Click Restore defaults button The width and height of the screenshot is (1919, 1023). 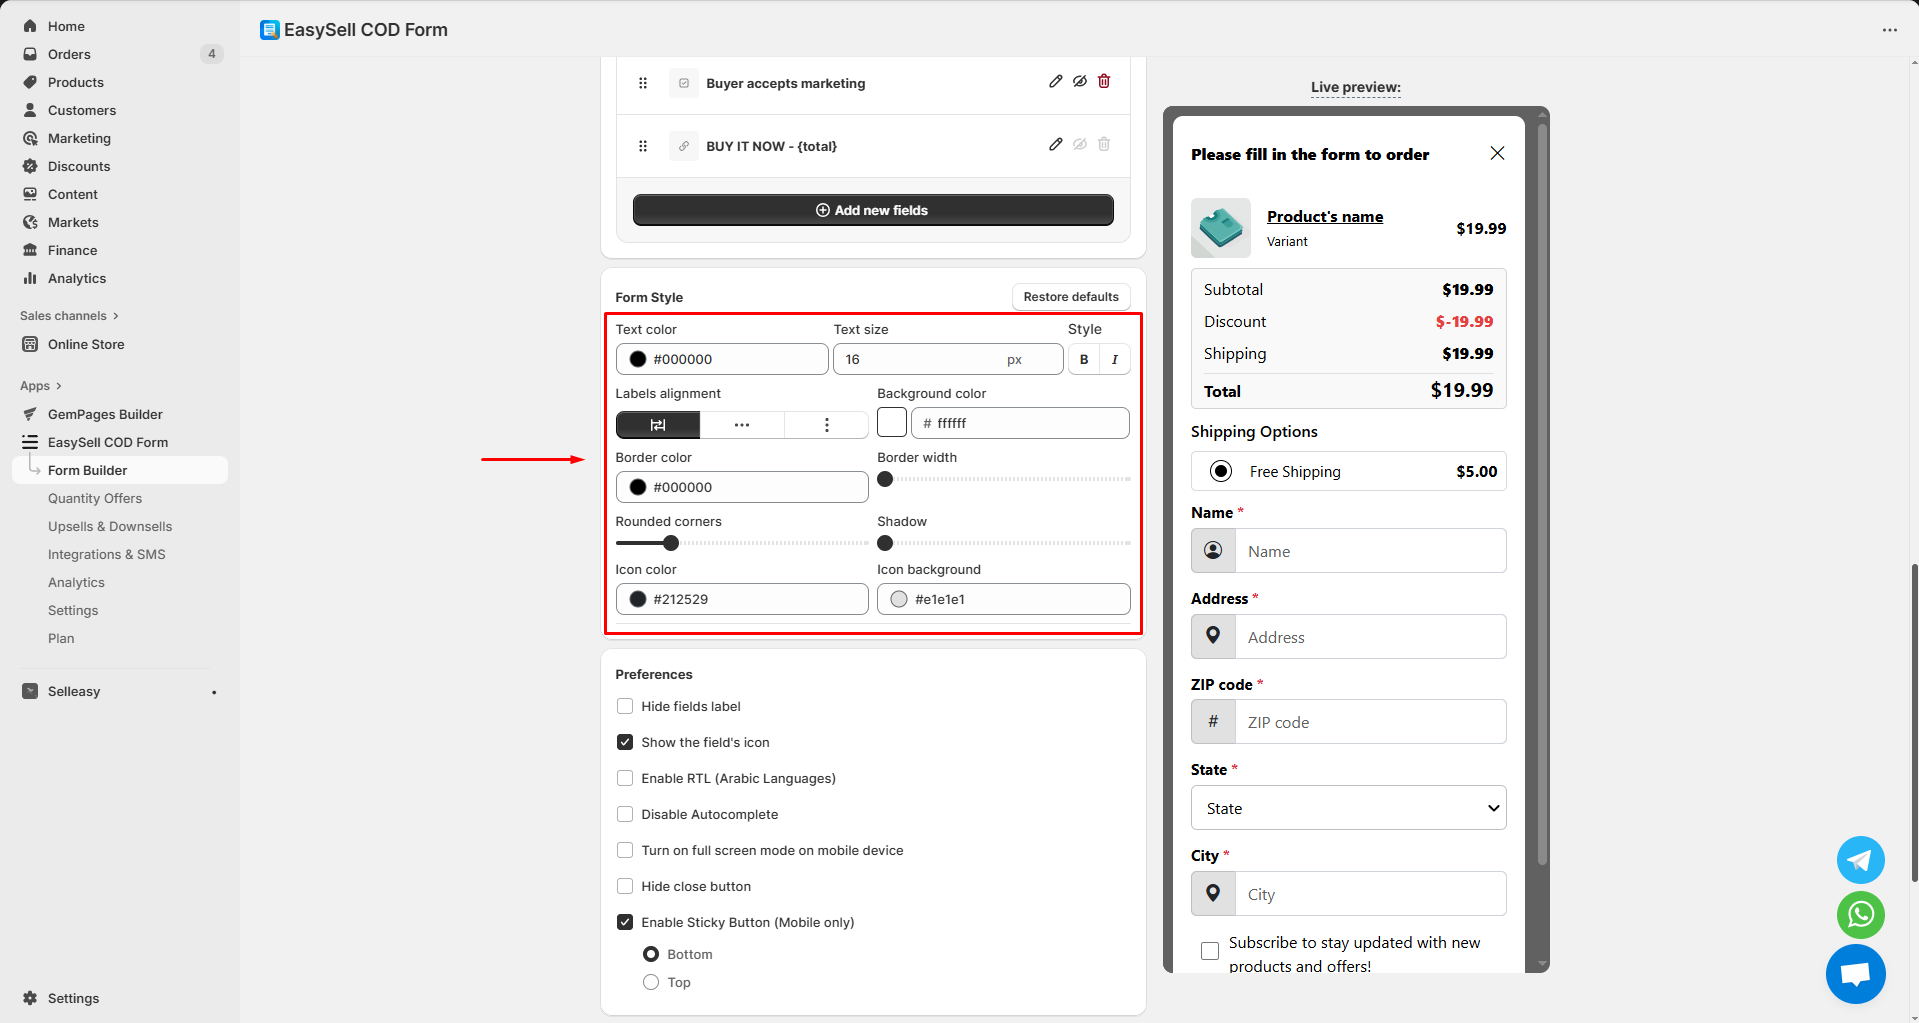click(x=1071, y=297)
